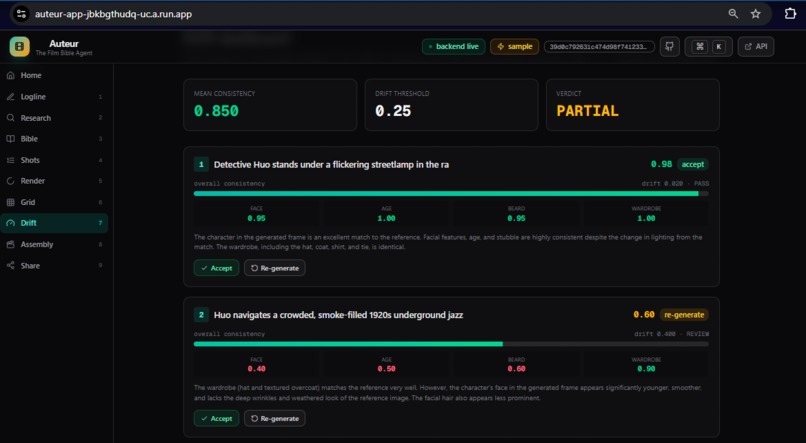Screen dimensions: 806x443
Task: Click the Shots list icon
Action: tap(10, 160)
